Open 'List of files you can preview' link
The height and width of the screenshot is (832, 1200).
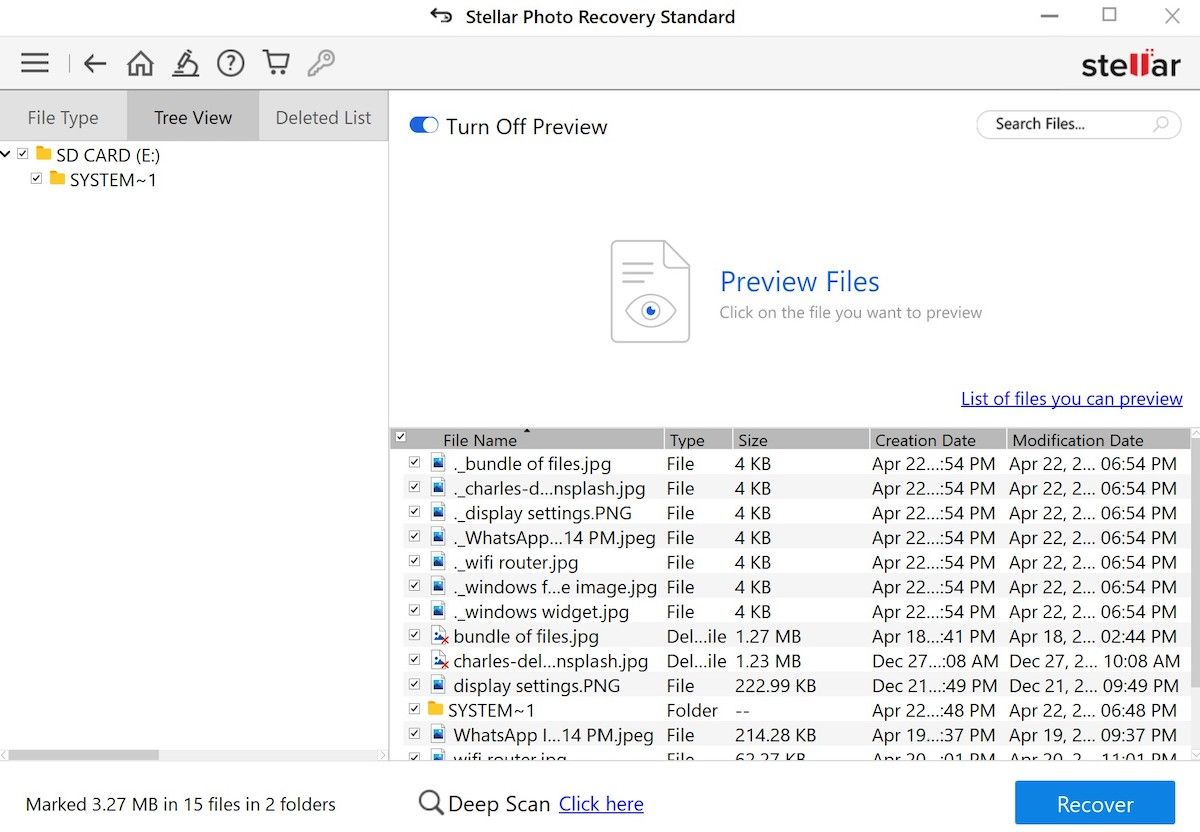pos(1072,398)
